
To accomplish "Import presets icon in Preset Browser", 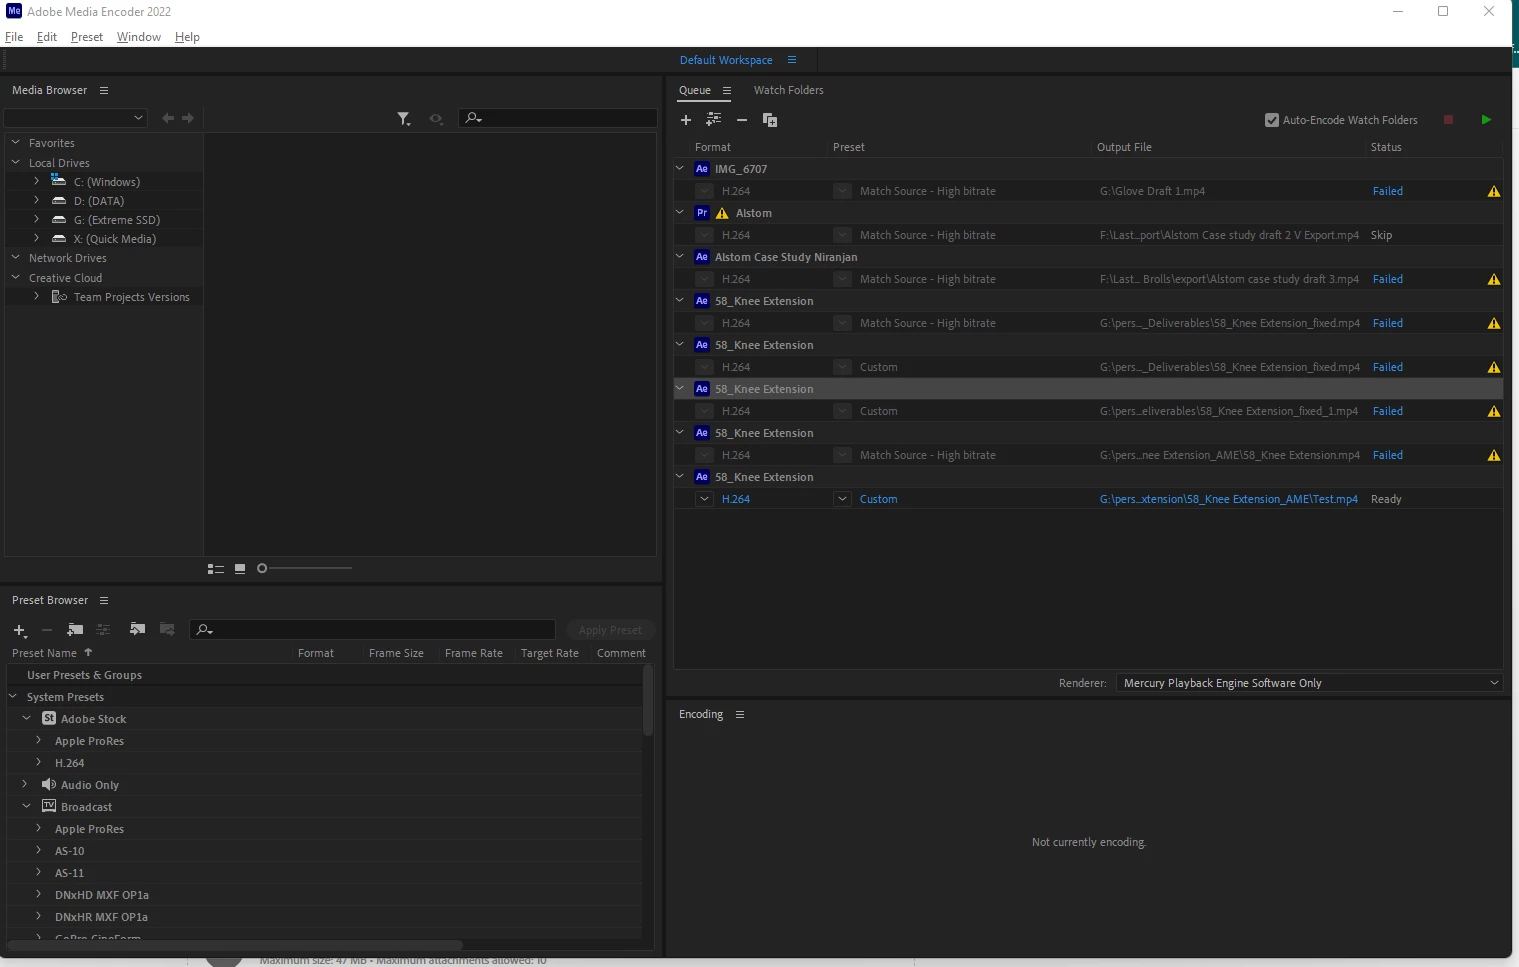I will [x=137, y=629].
